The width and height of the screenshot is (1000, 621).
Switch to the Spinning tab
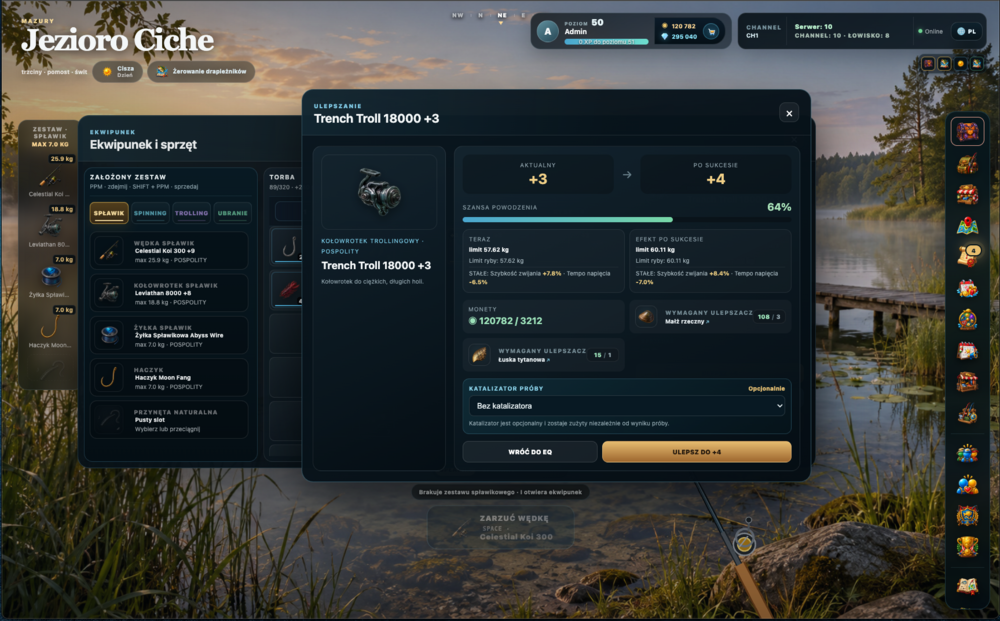(x=150, y=213)
